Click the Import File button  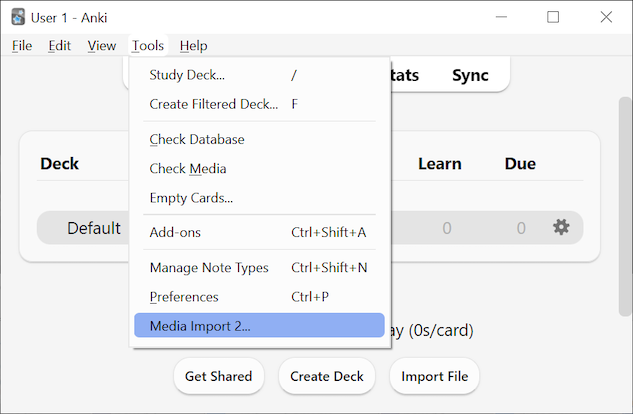434,376
